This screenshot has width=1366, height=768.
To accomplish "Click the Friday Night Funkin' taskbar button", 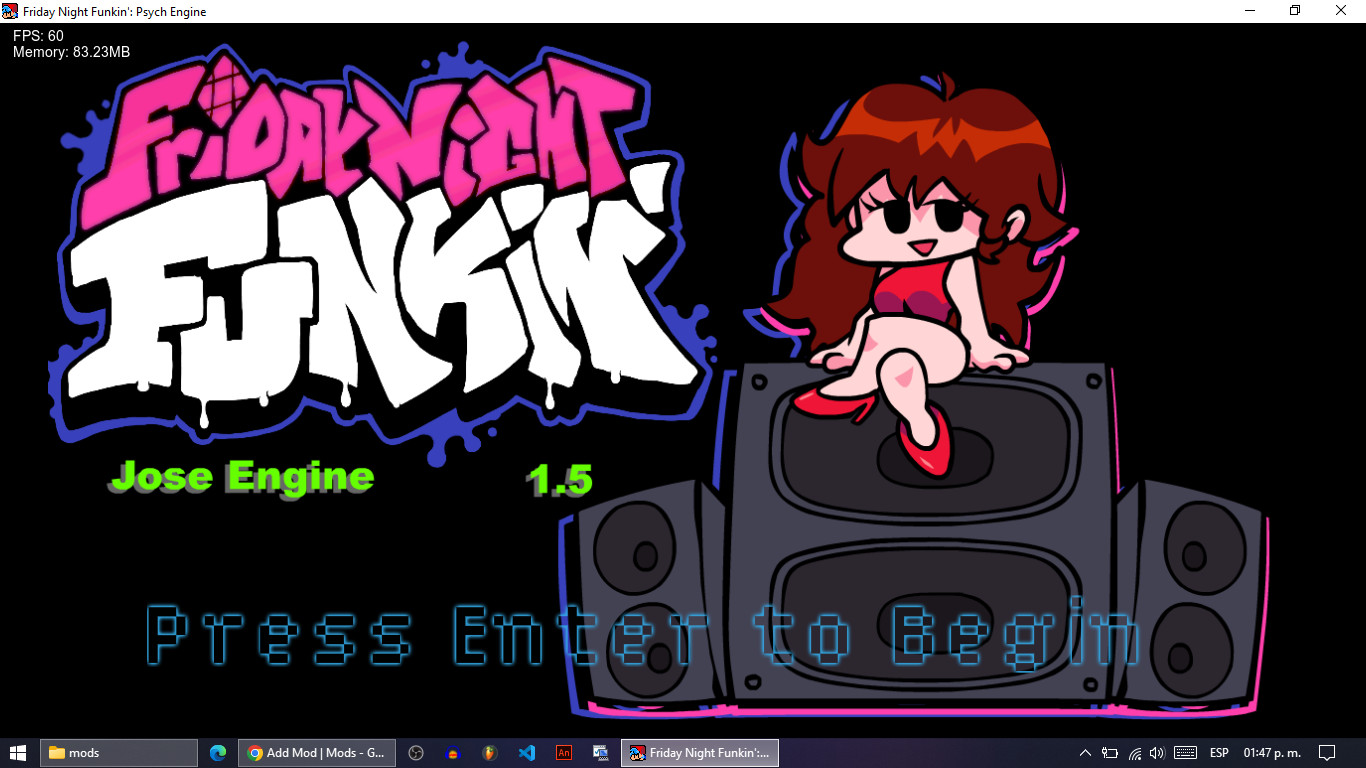I will pyautogui.click(x=700, y=753).
